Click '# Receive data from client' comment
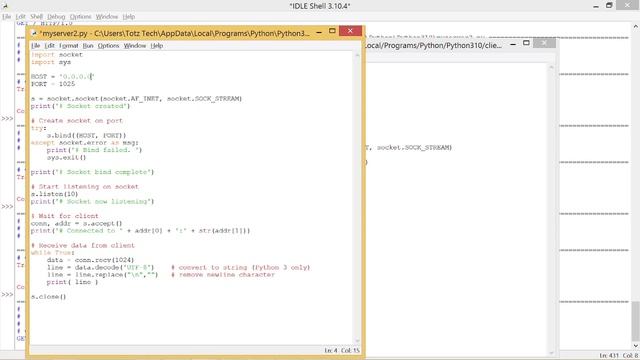640x360 pixels. pos(82,246)
